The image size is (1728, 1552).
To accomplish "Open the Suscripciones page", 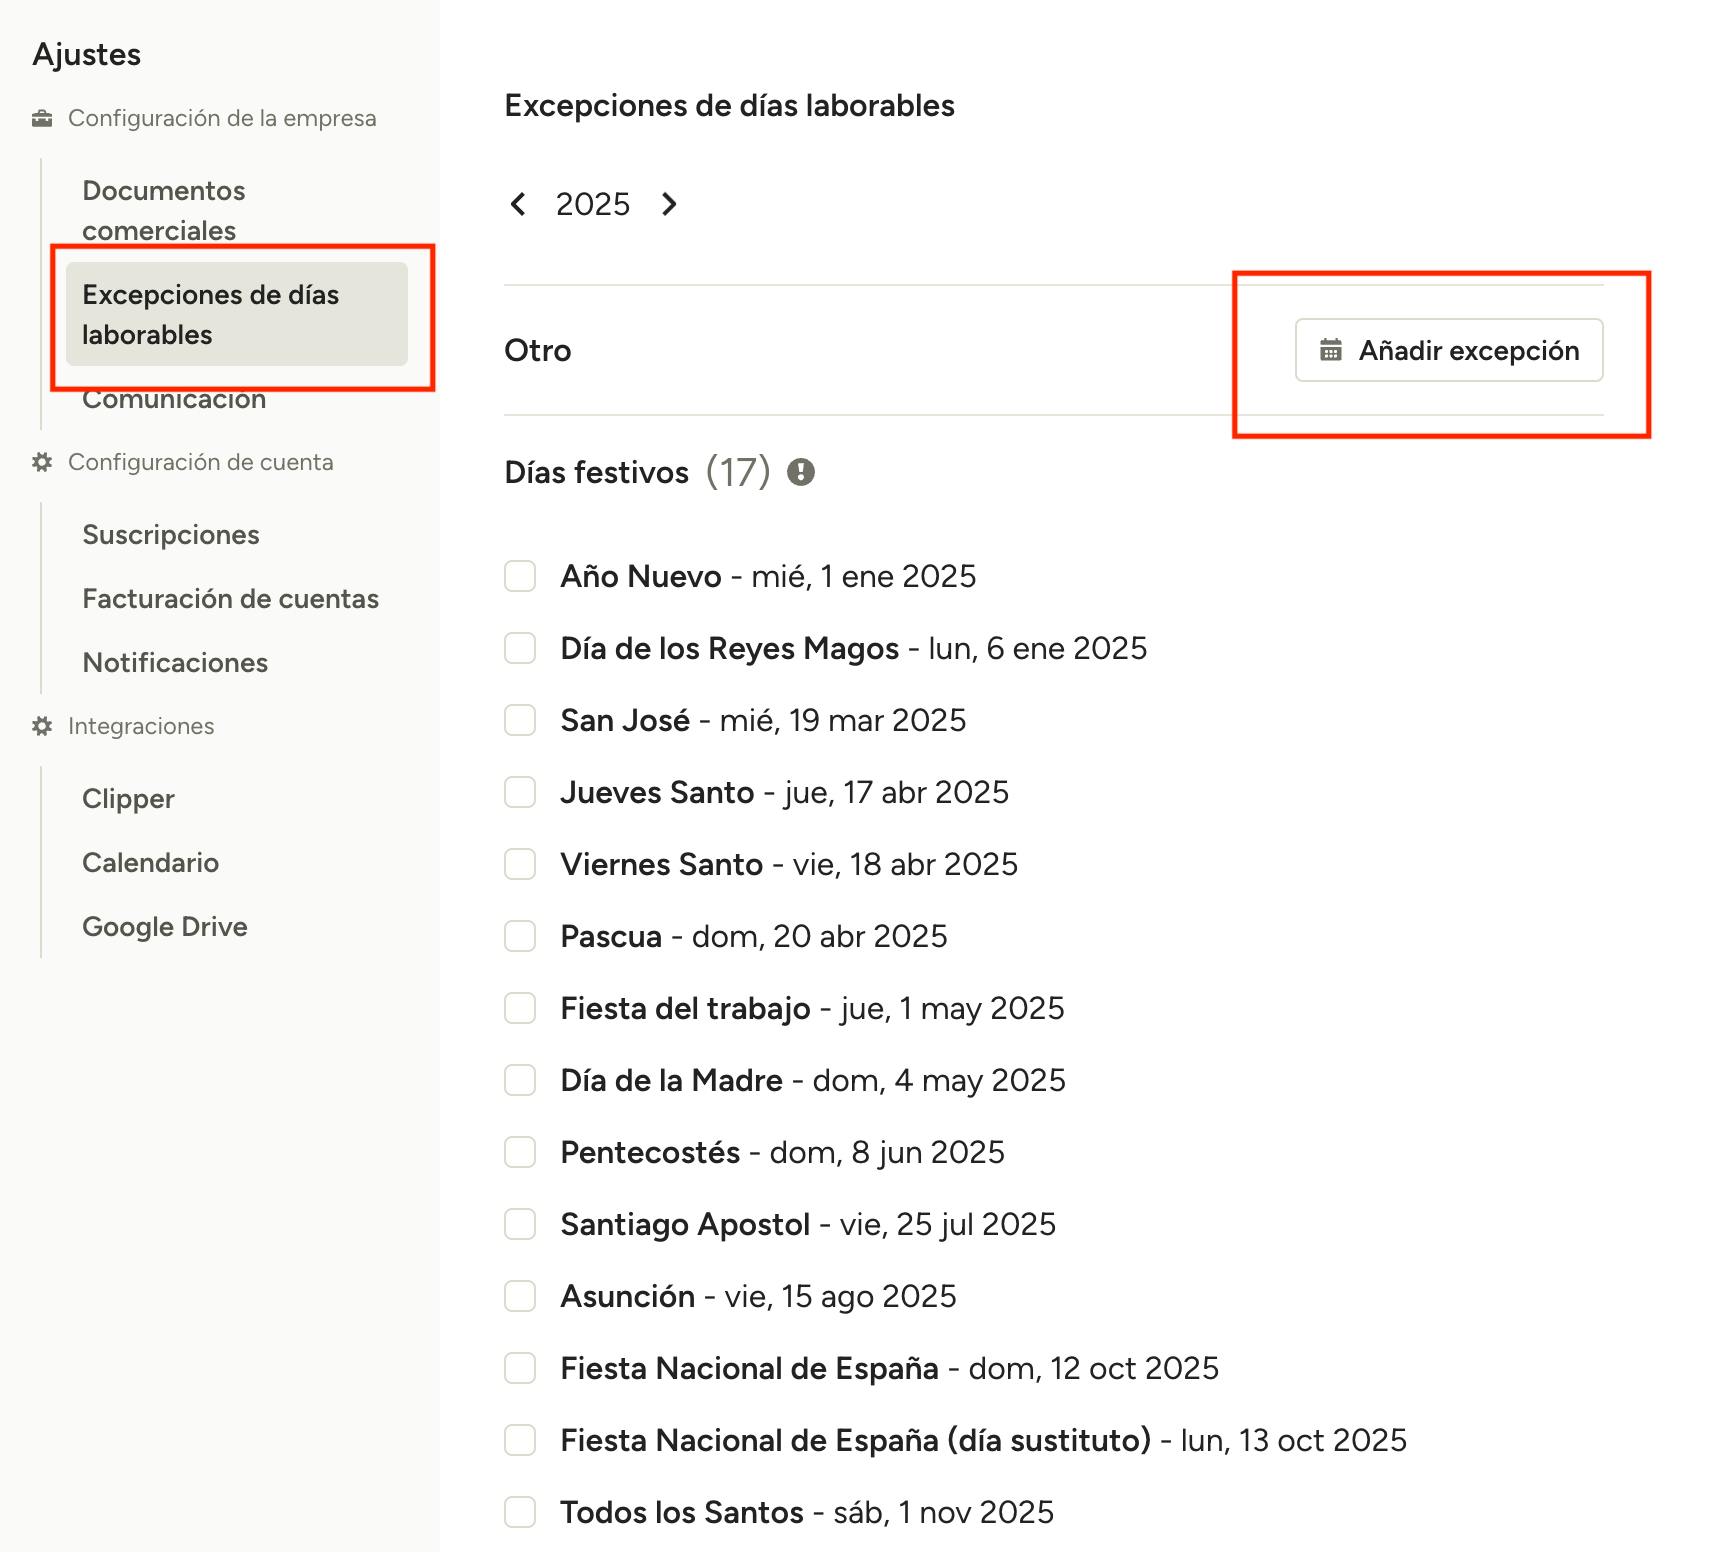I will pyautogui.click(x=171, y=535).
